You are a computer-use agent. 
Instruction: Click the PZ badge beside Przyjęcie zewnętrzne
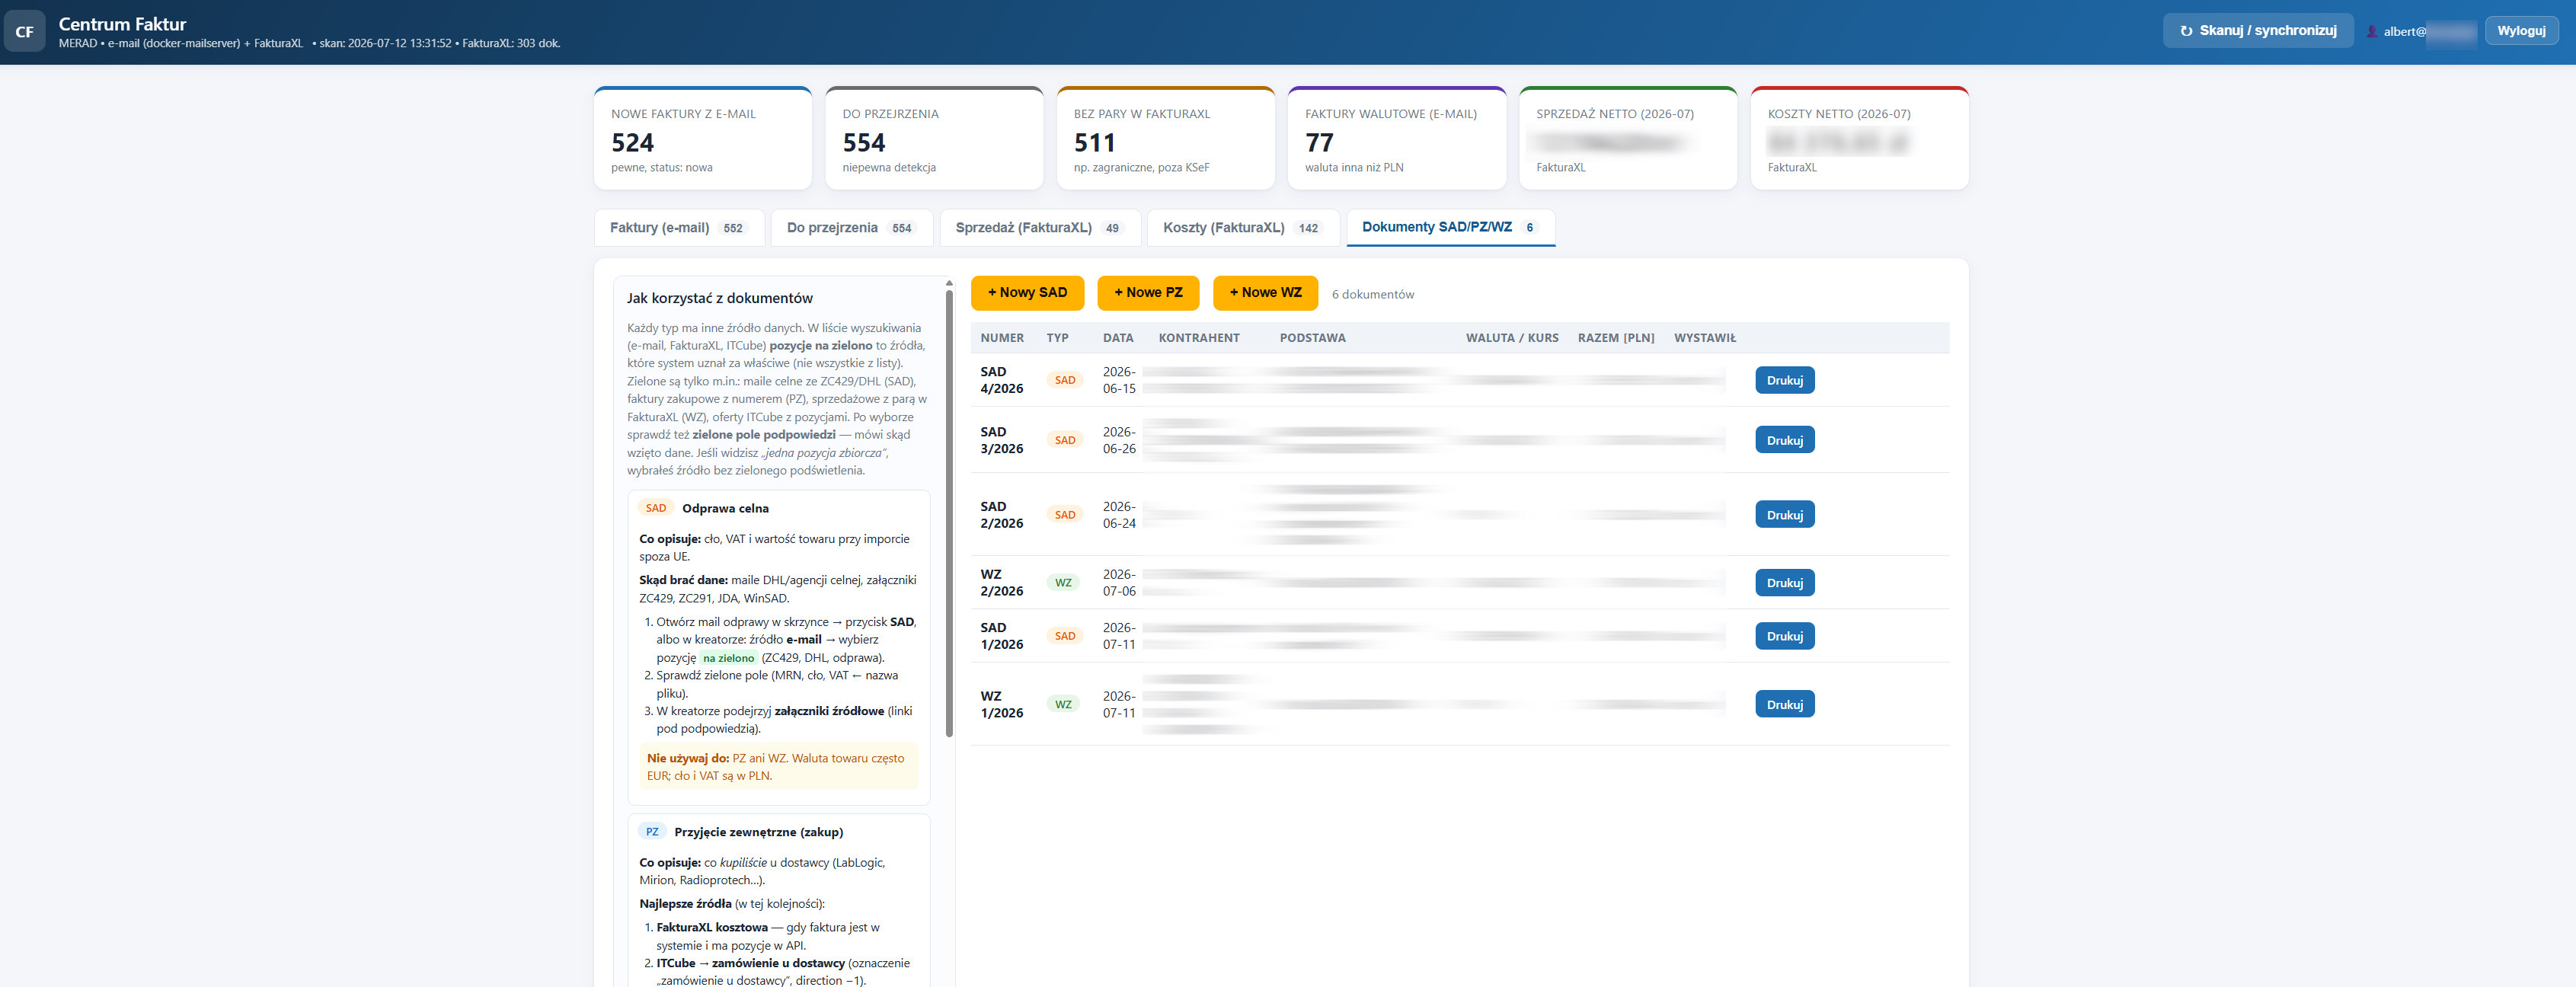[x=652, y=832]
